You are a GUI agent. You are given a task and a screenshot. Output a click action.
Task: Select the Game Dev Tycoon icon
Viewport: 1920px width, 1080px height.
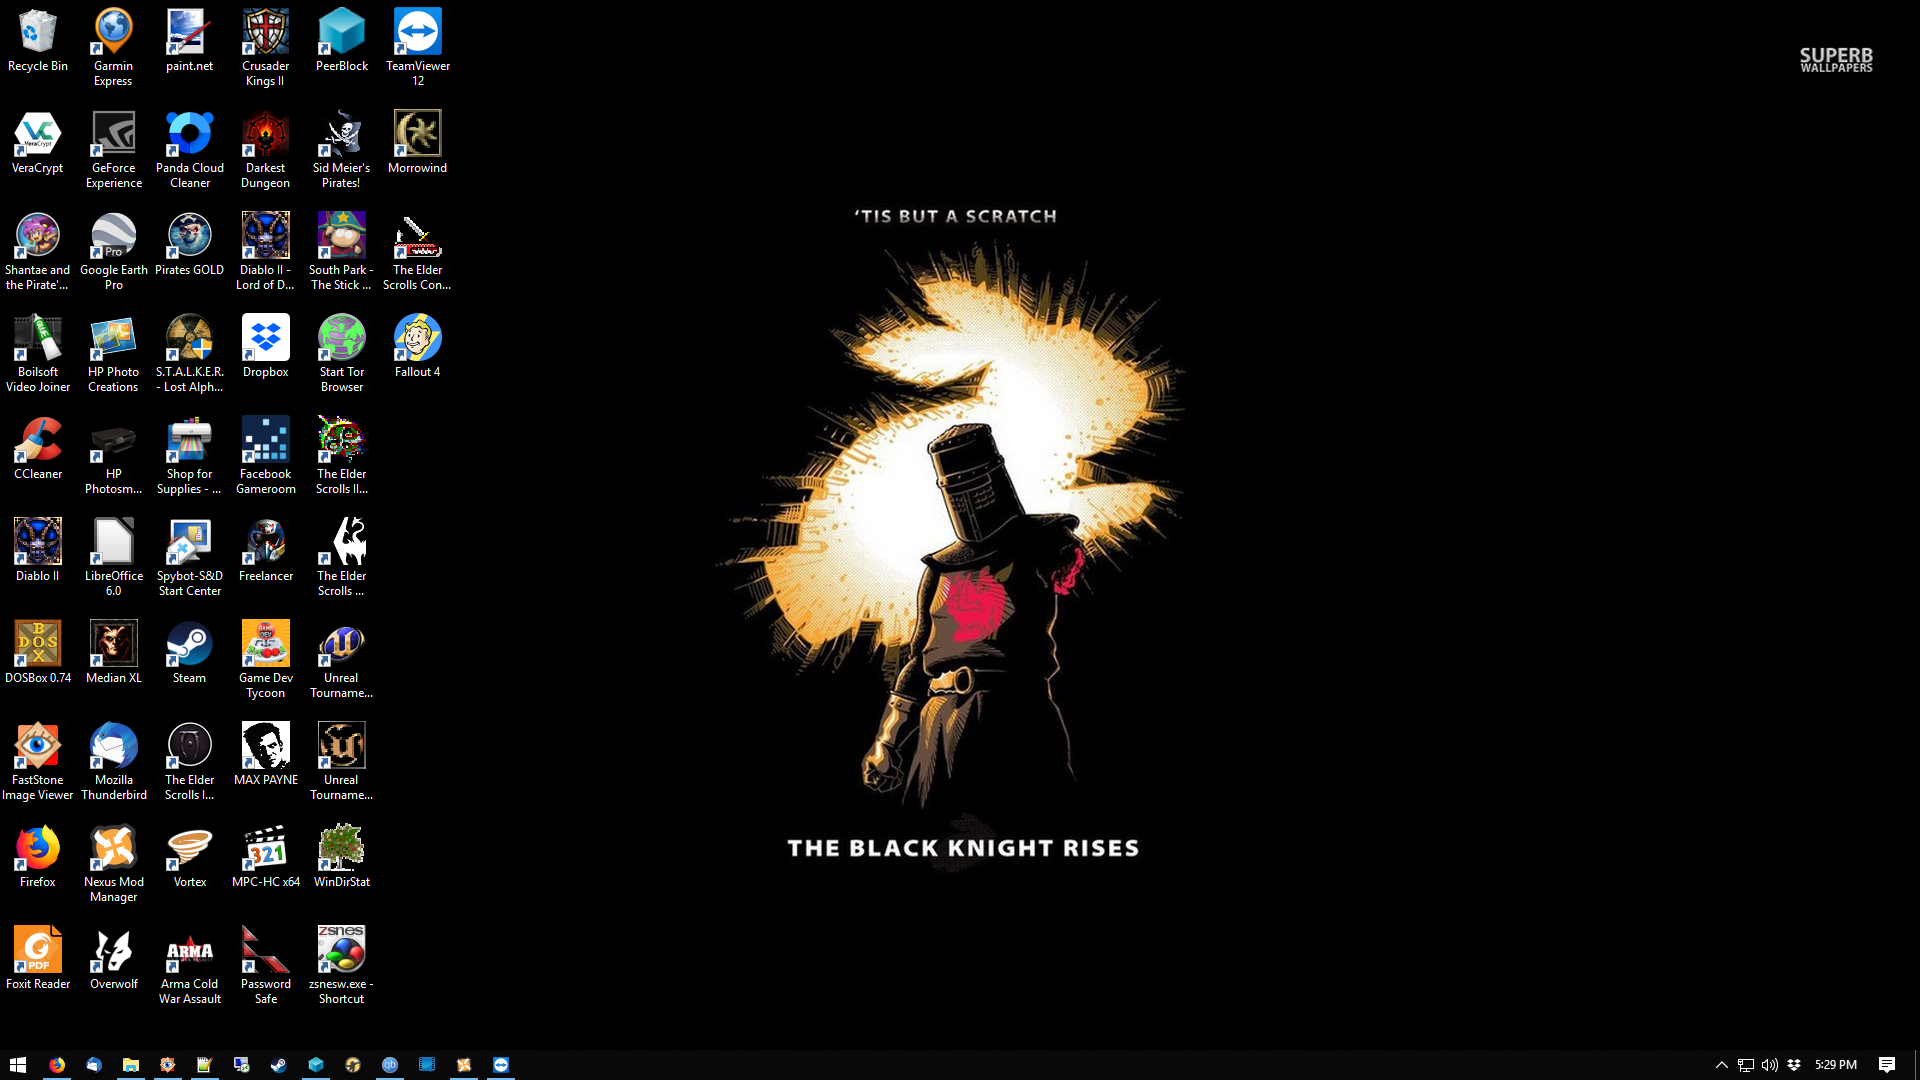(x=266, y=660)
